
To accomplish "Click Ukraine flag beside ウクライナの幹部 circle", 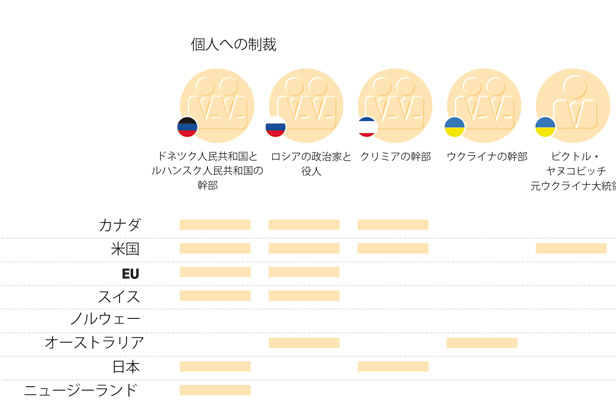I will pyautogui.click(x=455, y=127).
